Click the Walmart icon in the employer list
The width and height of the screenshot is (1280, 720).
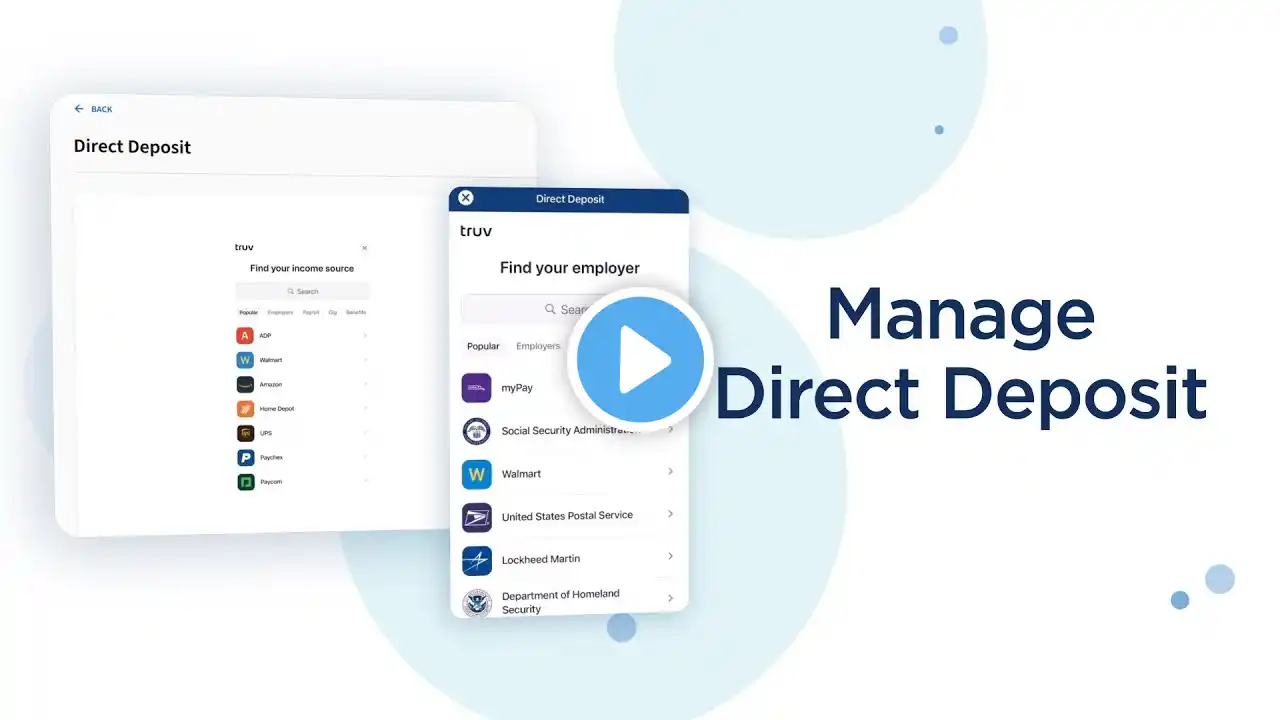point(476,474)
